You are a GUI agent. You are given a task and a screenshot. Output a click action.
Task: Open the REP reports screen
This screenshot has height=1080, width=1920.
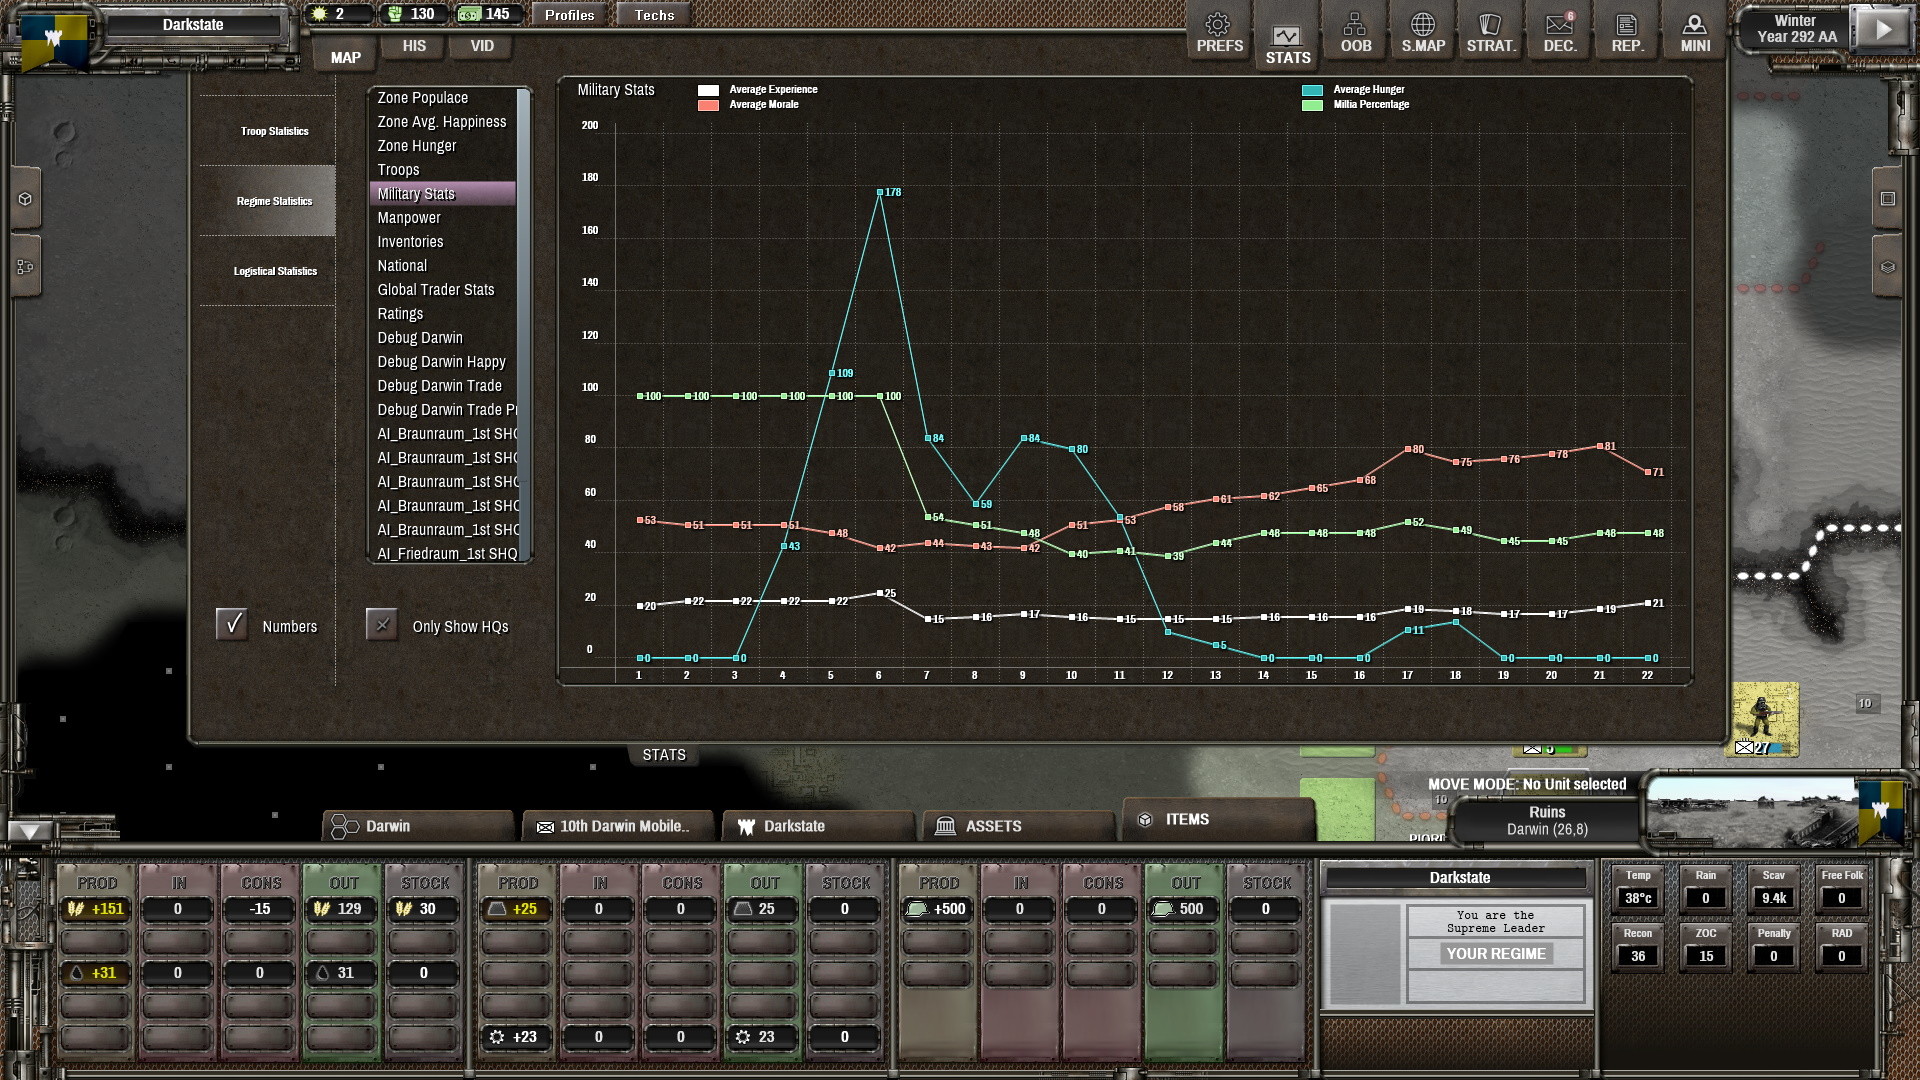1626,30
